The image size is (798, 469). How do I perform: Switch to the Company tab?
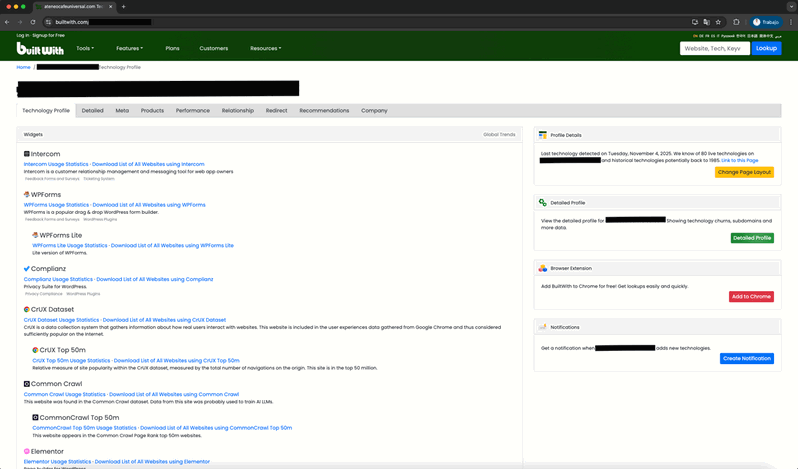[x=374, y=110]
